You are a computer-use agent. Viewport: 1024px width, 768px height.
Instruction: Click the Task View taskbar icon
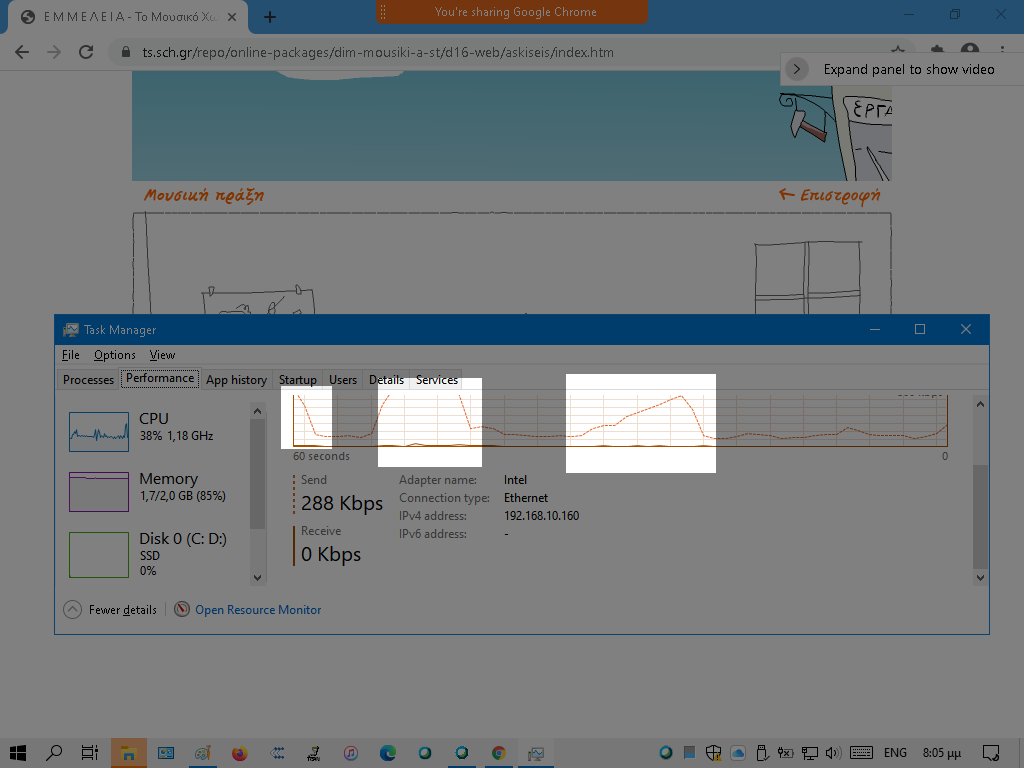pyautogui.click(x=90, y=753)
